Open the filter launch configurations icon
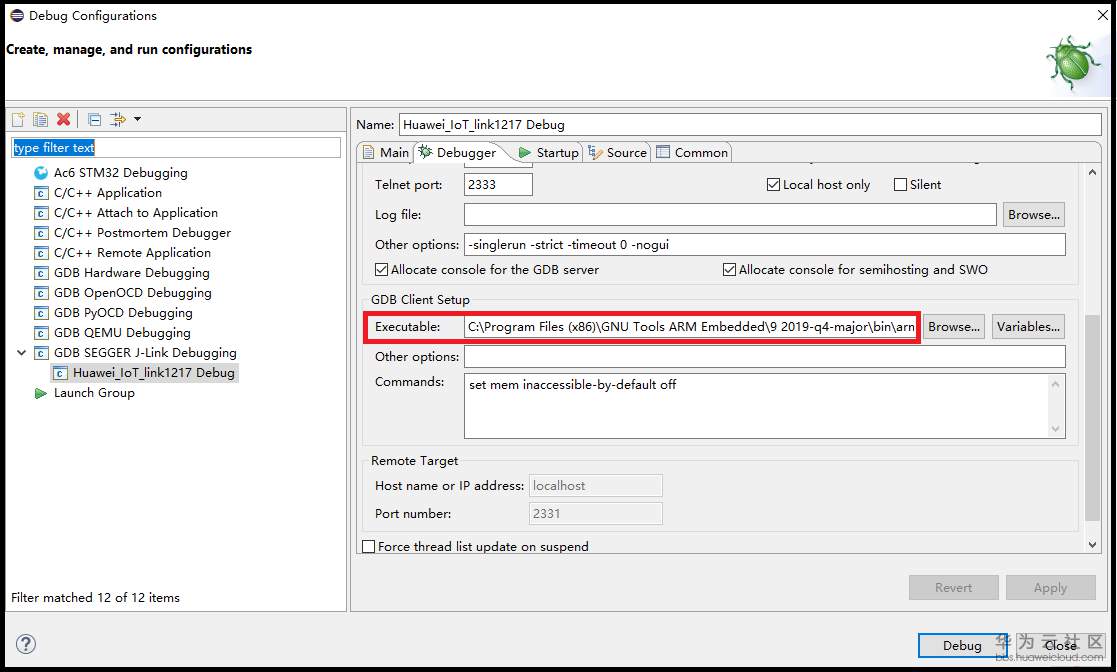 118,119
